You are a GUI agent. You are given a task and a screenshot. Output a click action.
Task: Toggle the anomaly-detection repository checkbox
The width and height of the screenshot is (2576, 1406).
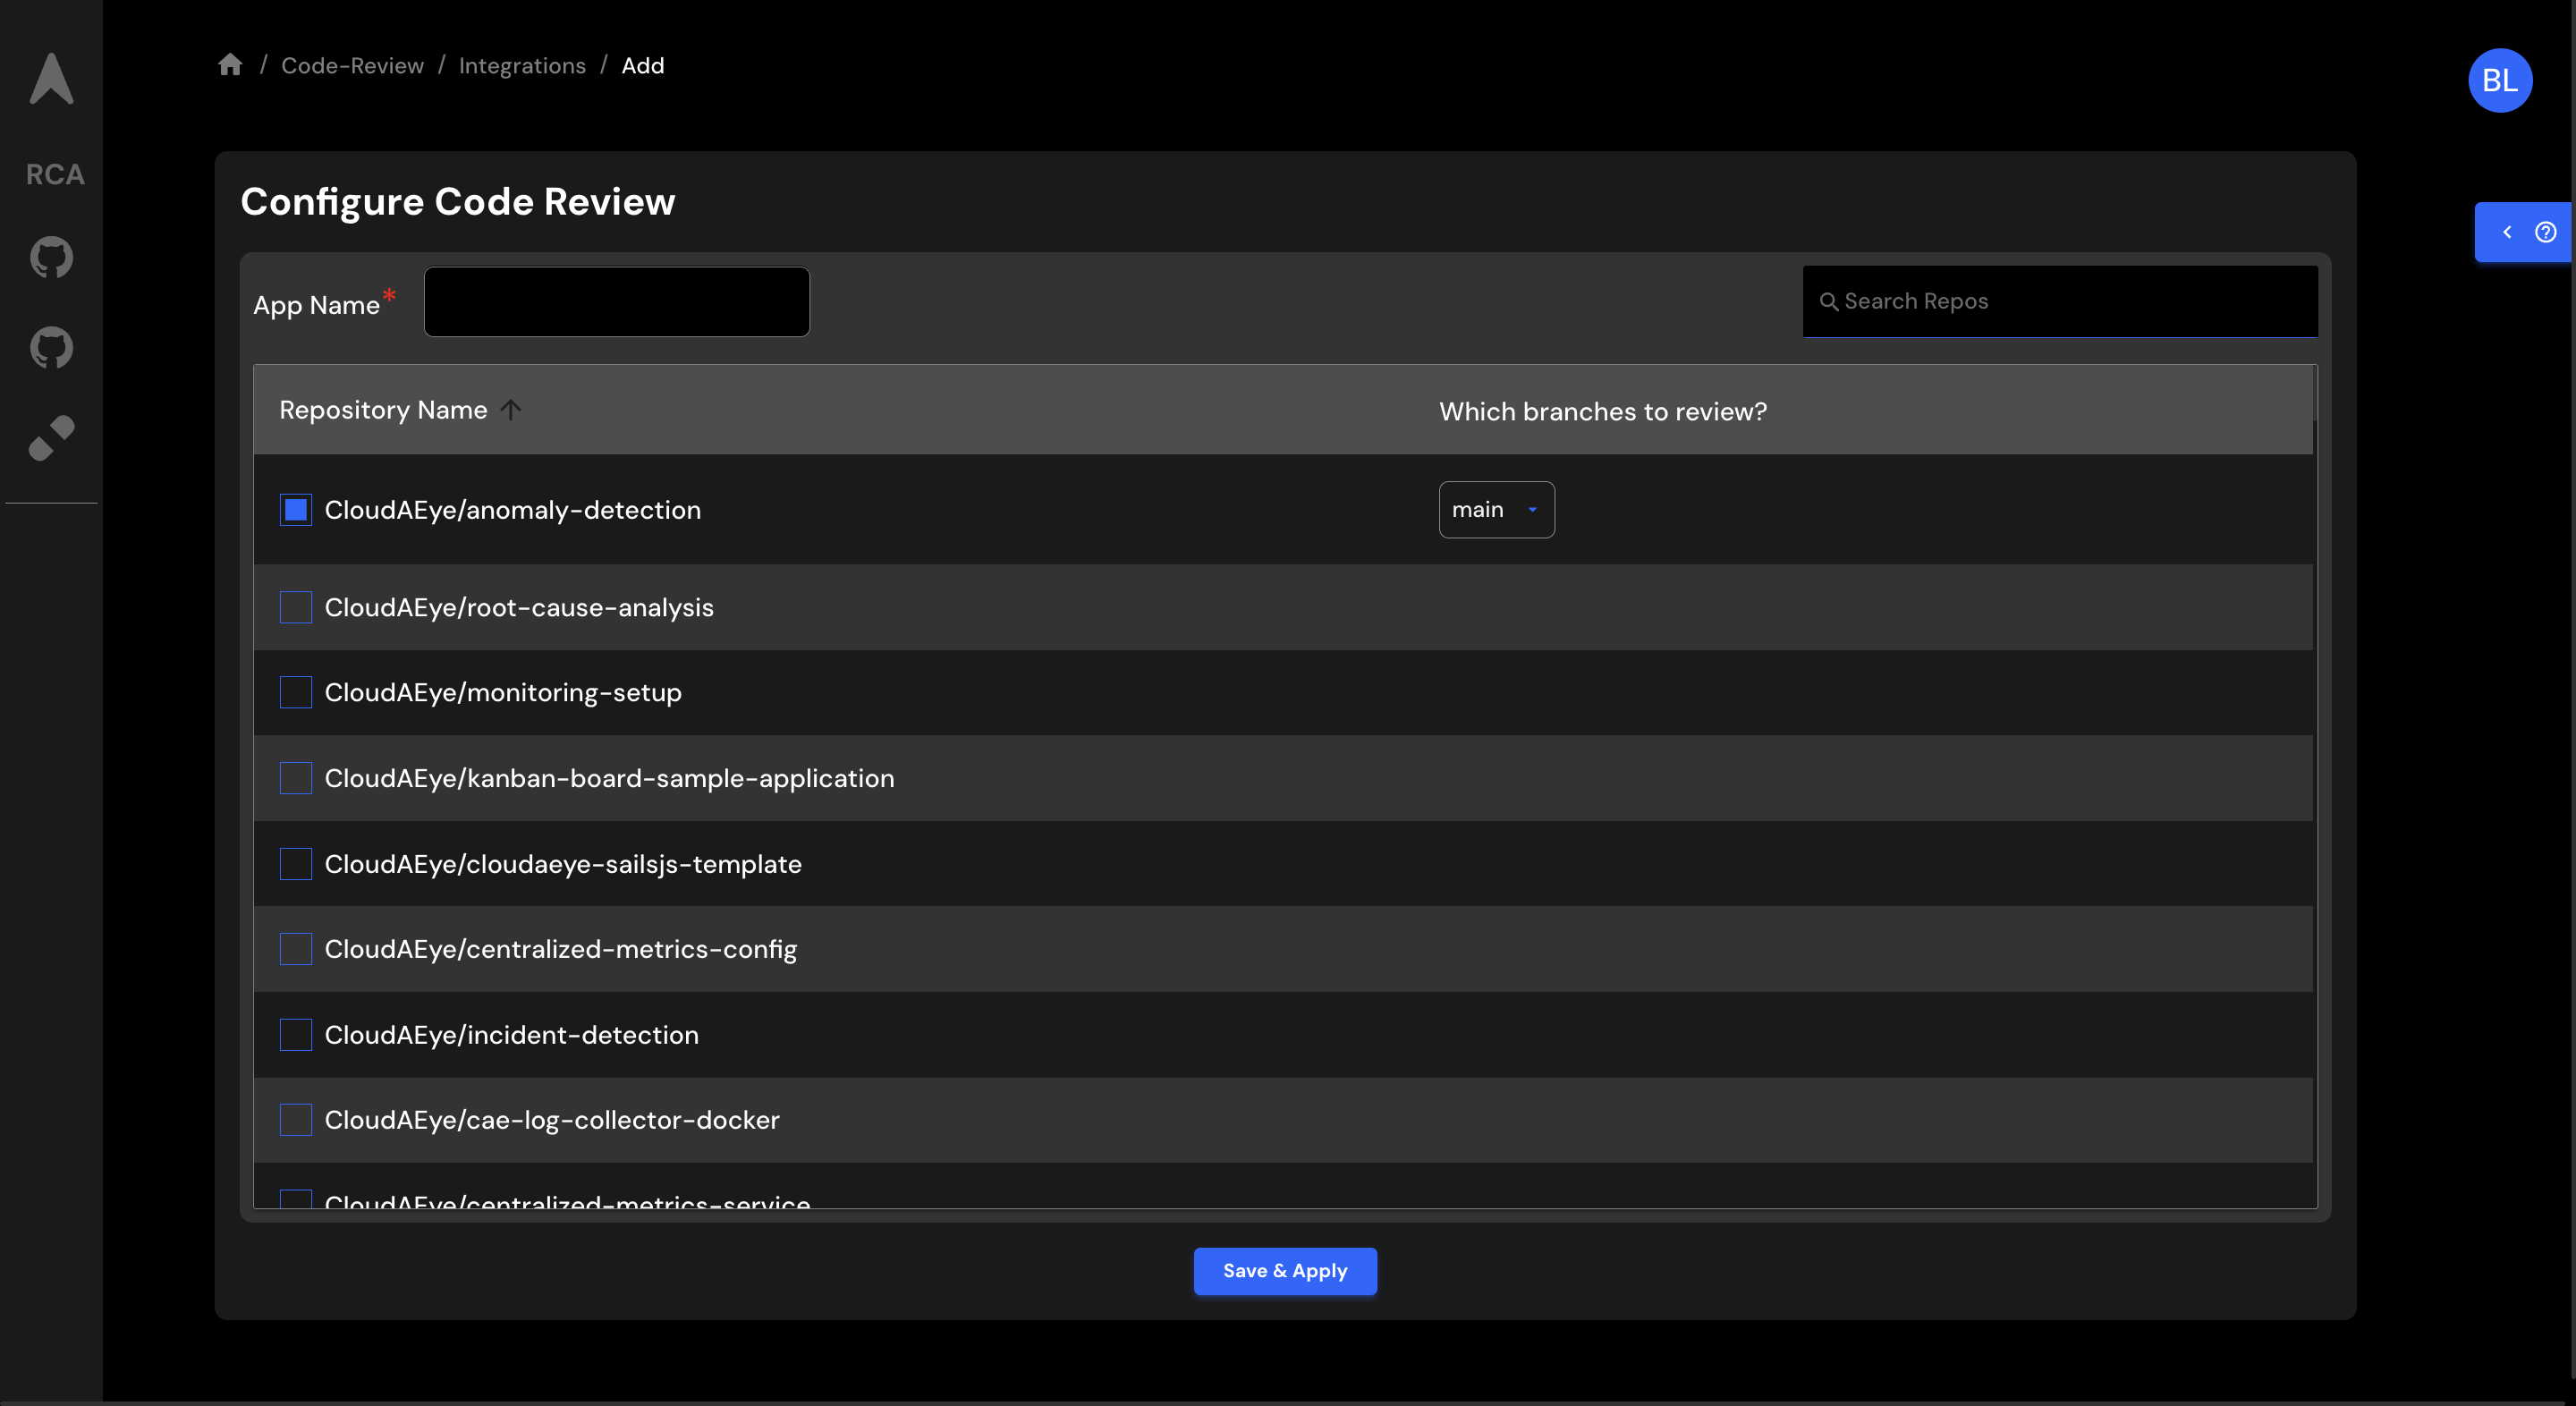pos(294,509)
